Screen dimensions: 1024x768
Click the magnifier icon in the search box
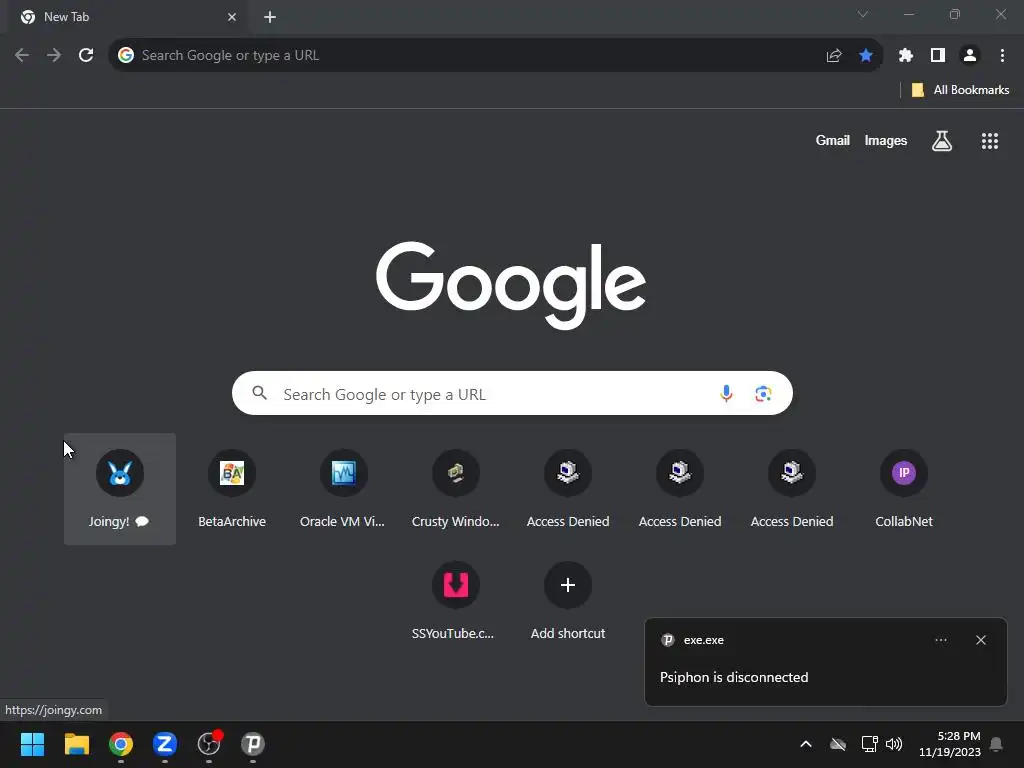(260, 393)
